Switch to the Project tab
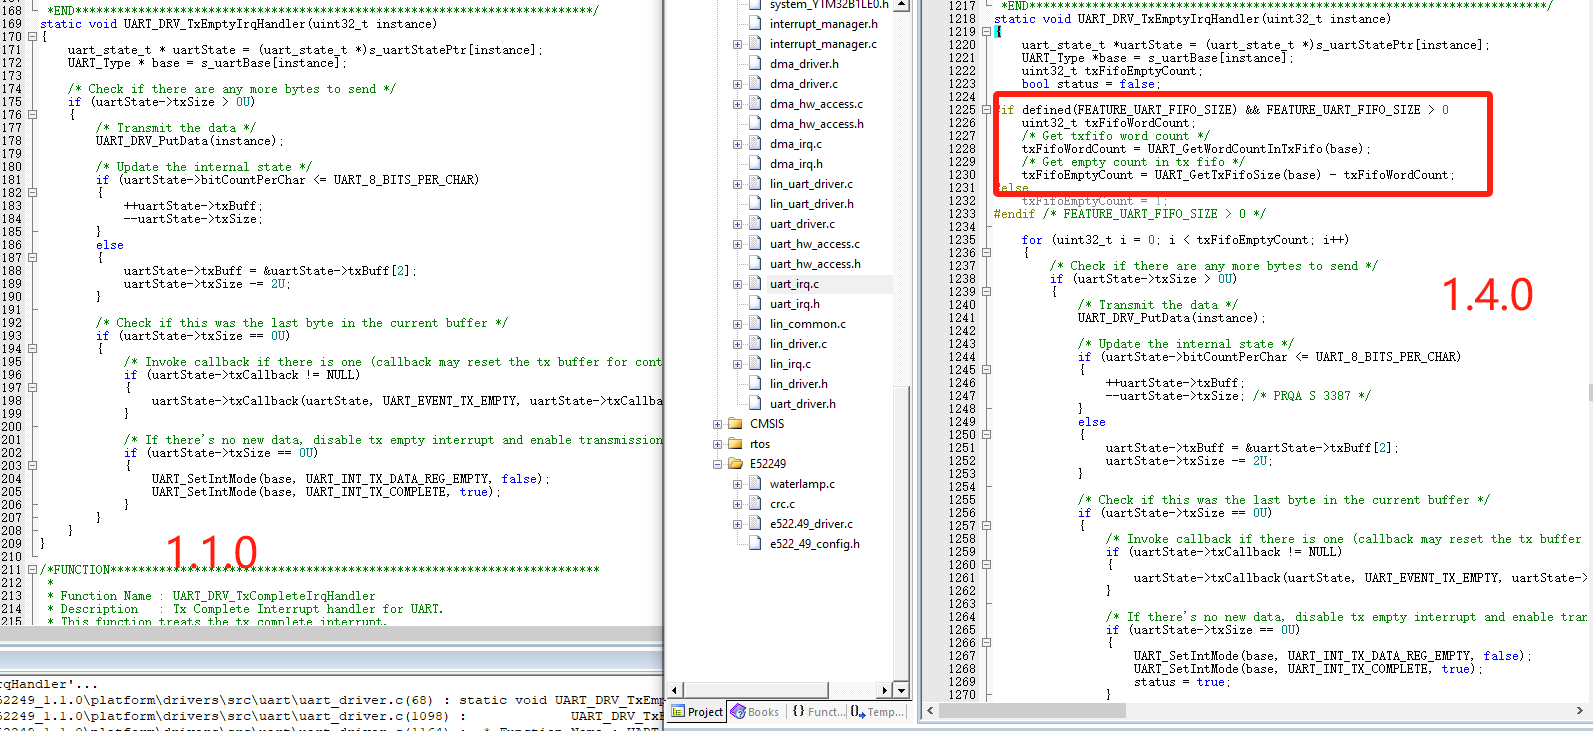 tap(697, 712)
